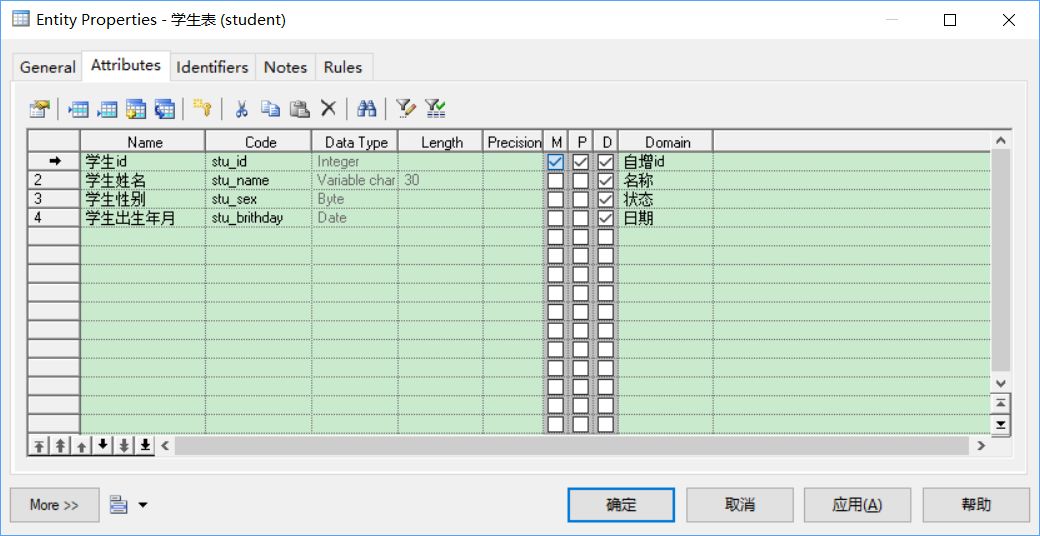Image resolution: width=1040 pixels, height=536 pixels.
Task: Select the 学生id name cell
Action: point(143,162)
